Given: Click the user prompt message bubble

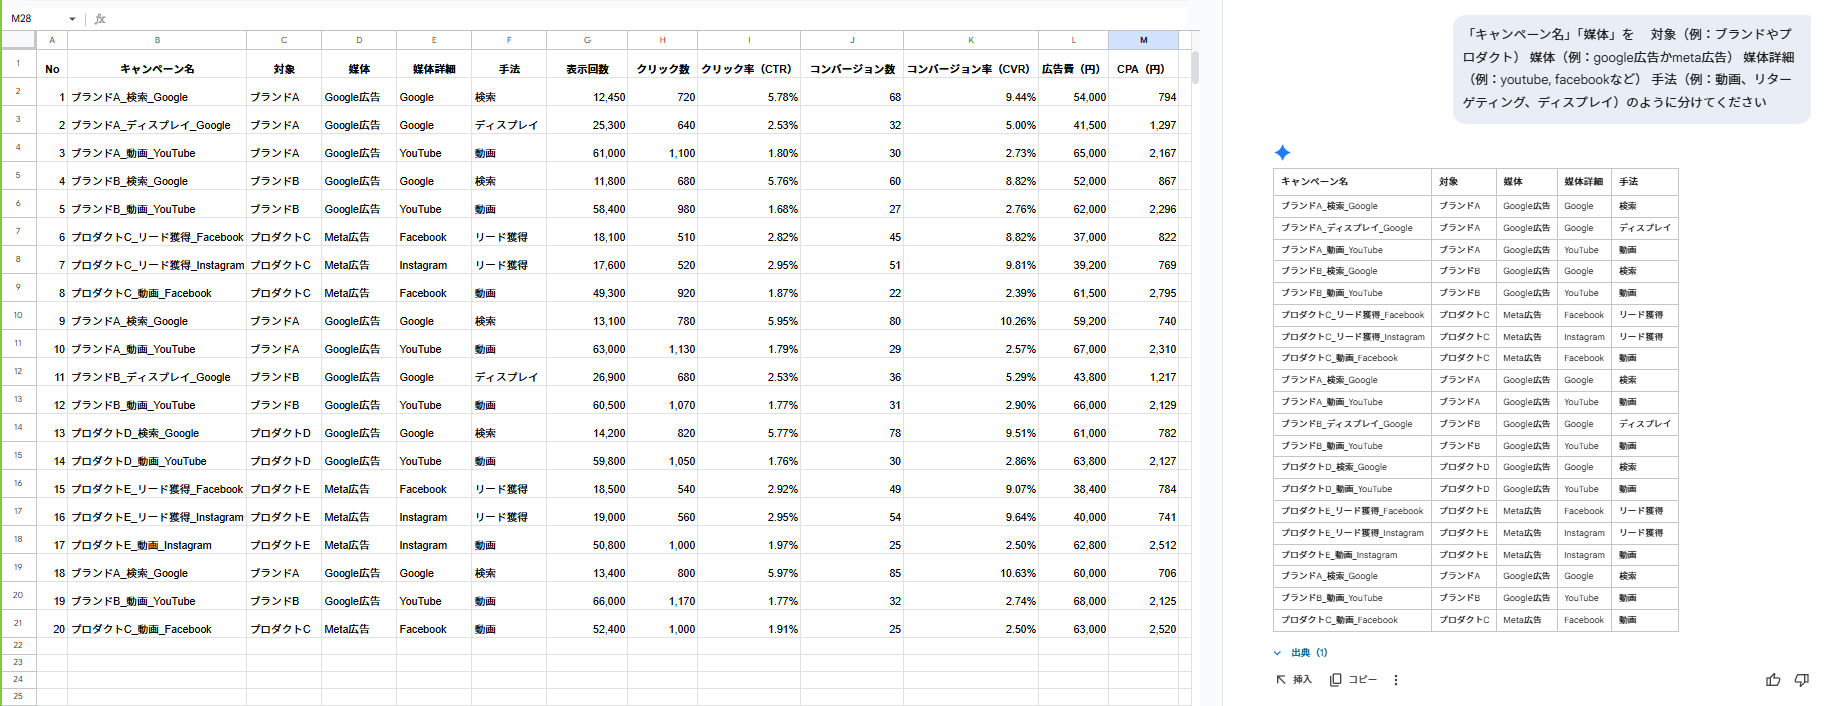Looking at the screenshot, I should click(1630, 68).
